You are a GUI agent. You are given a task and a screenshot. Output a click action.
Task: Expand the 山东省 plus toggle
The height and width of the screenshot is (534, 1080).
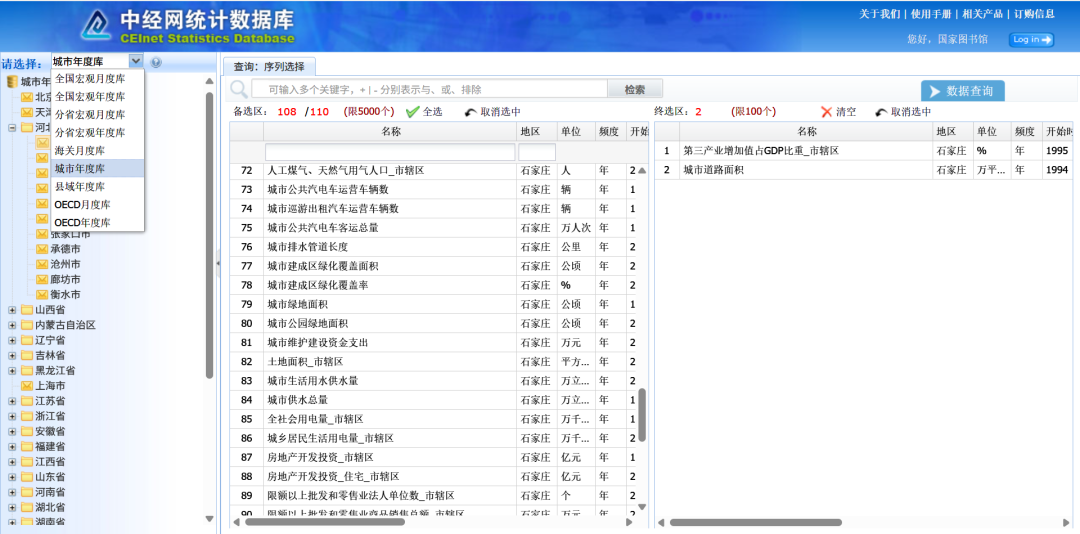12,477
